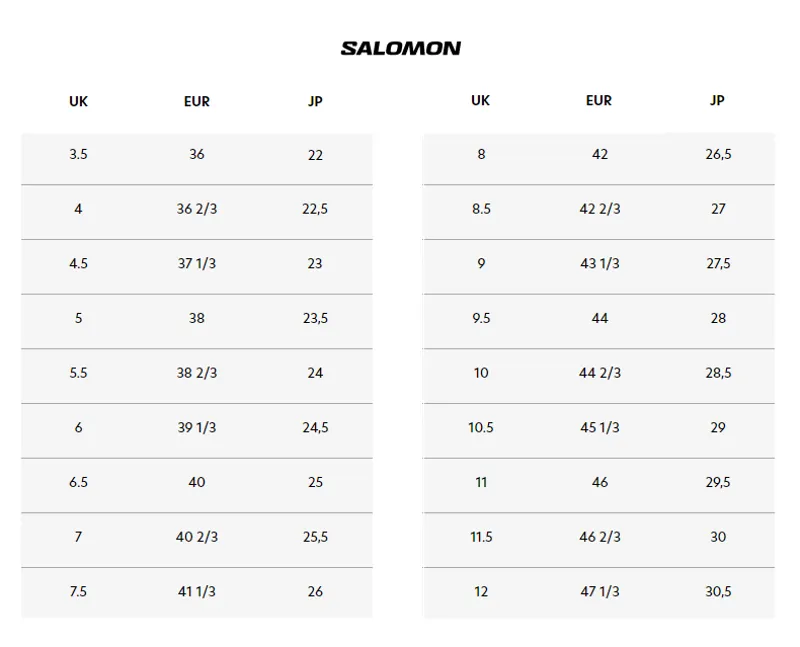Select the EUR 39 1/3 cell
Screen dimensions: 800x647
(197, 427)
